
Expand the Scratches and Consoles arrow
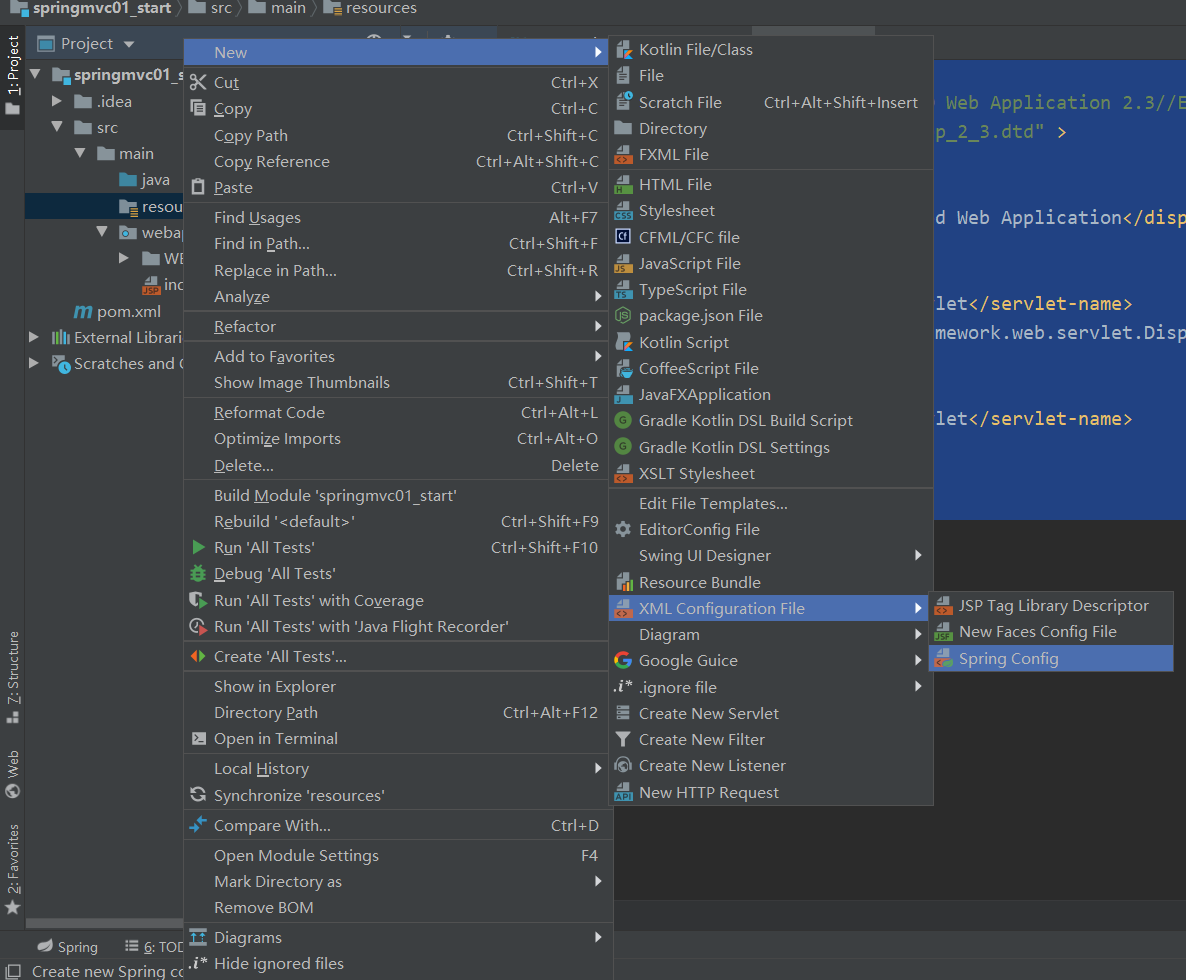coord(34,363)
